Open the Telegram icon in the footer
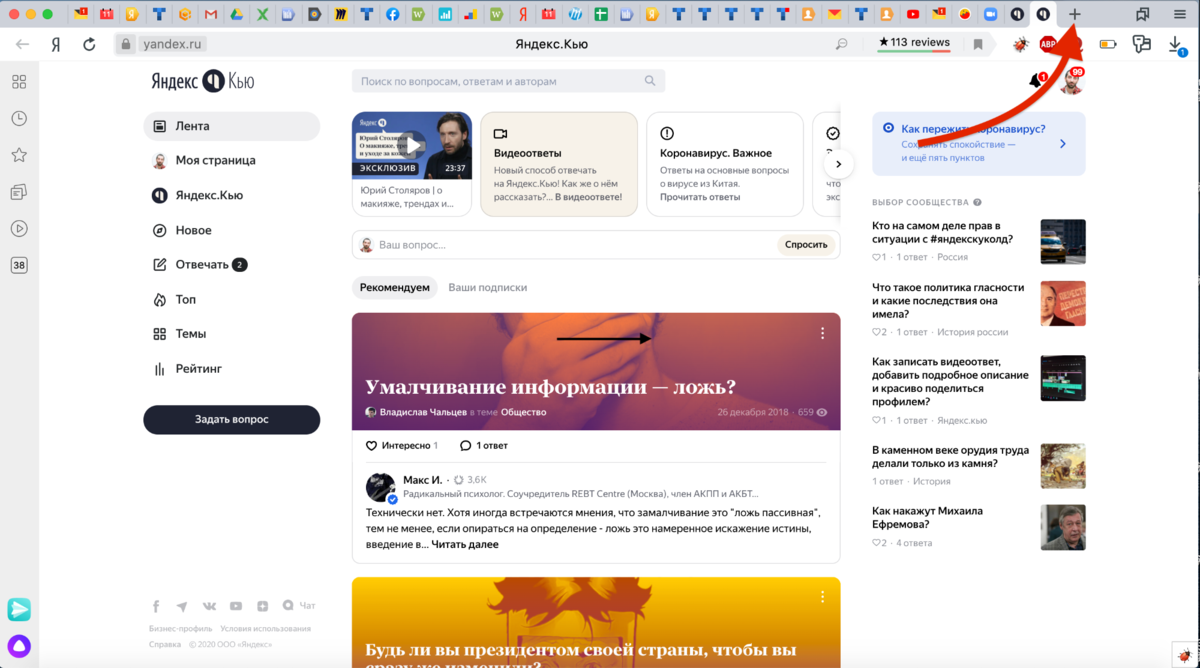The image size is (1200, 668). coord(182,606)
